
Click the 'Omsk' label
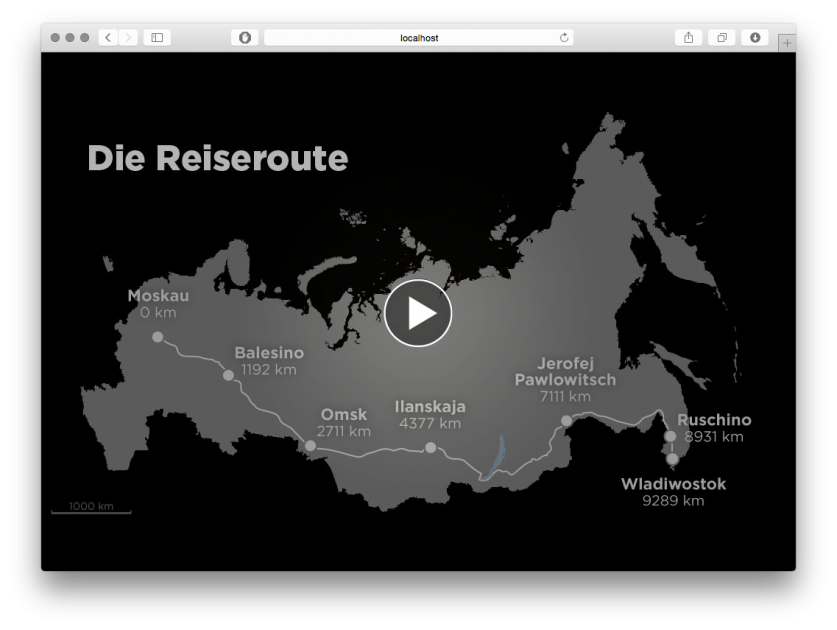(x=344, y=414)
